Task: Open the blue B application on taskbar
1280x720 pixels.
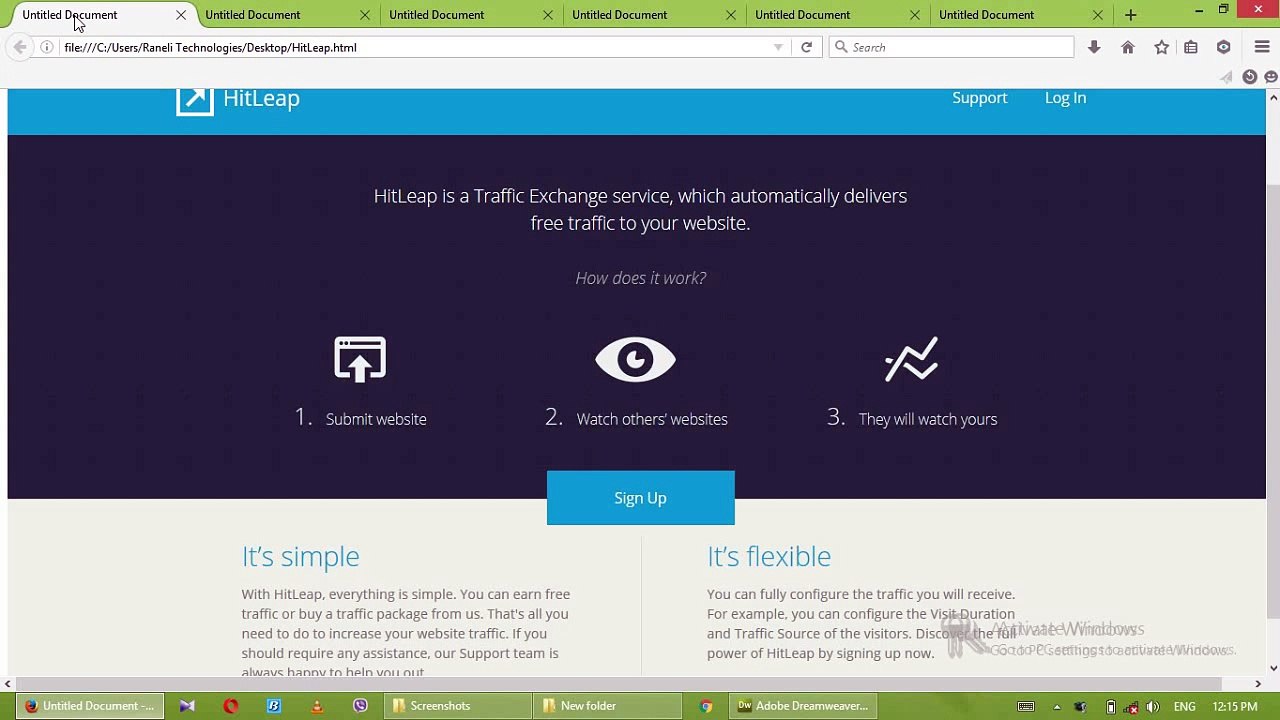Action: (274, 706)
